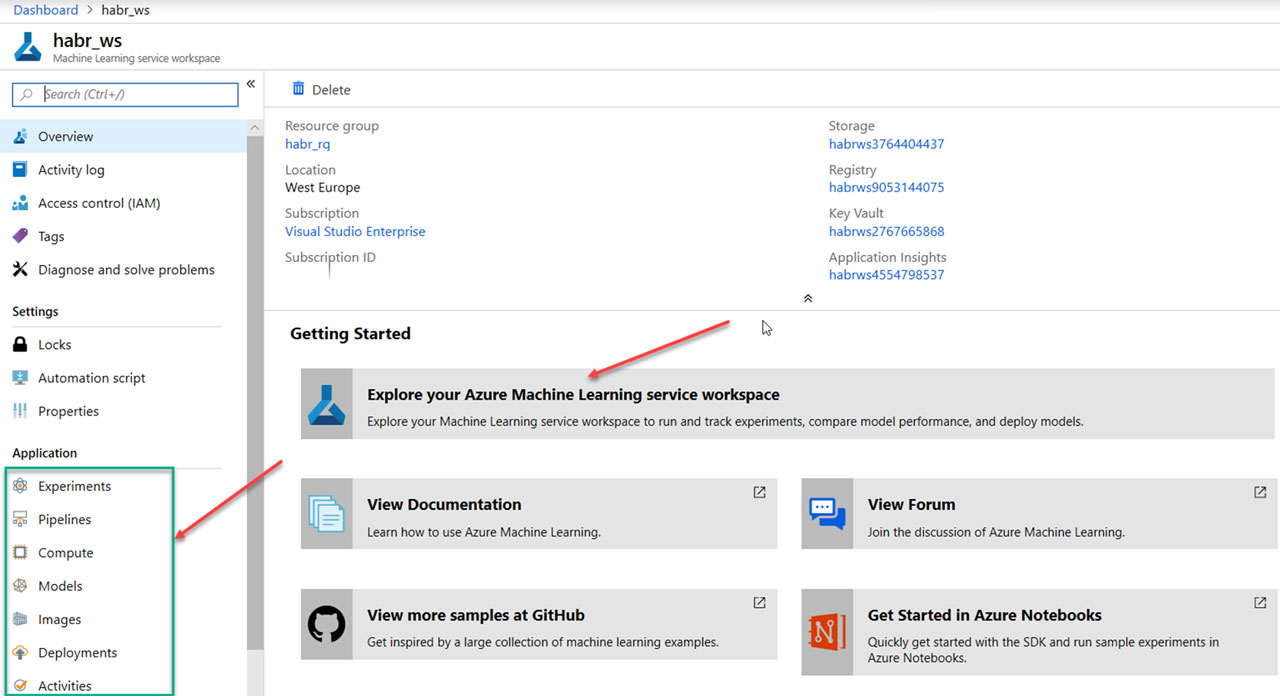
Task: Open Compute from the Application sidebar
Action: pyautogui.click(x=20, y=552)
